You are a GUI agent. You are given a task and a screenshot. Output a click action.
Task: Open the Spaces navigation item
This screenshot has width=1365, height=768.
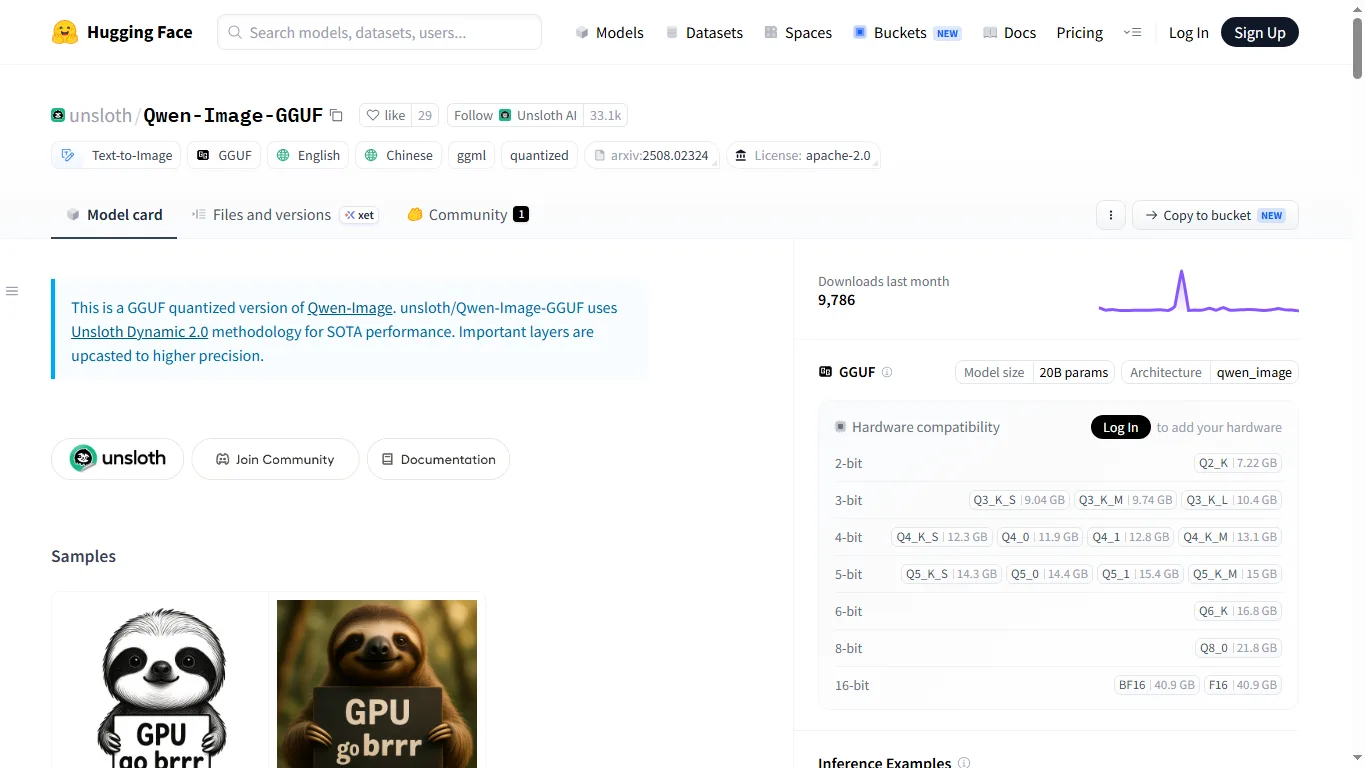[x=798, y=32]
